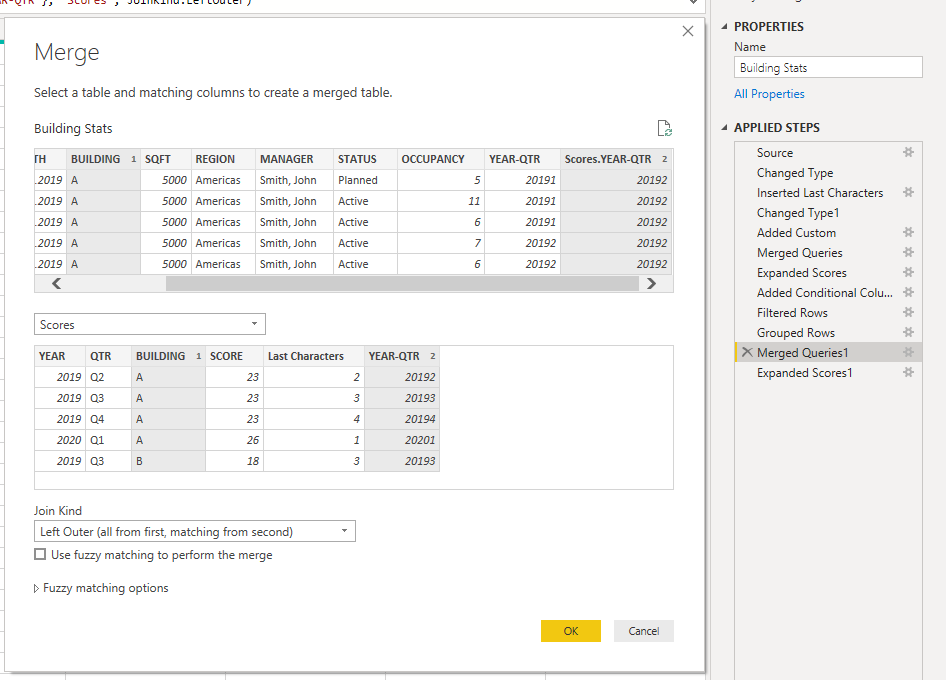This screenshot has width=946, height=680.
Task: Collapse the PROPERTIES section
Action: point(725,27)
